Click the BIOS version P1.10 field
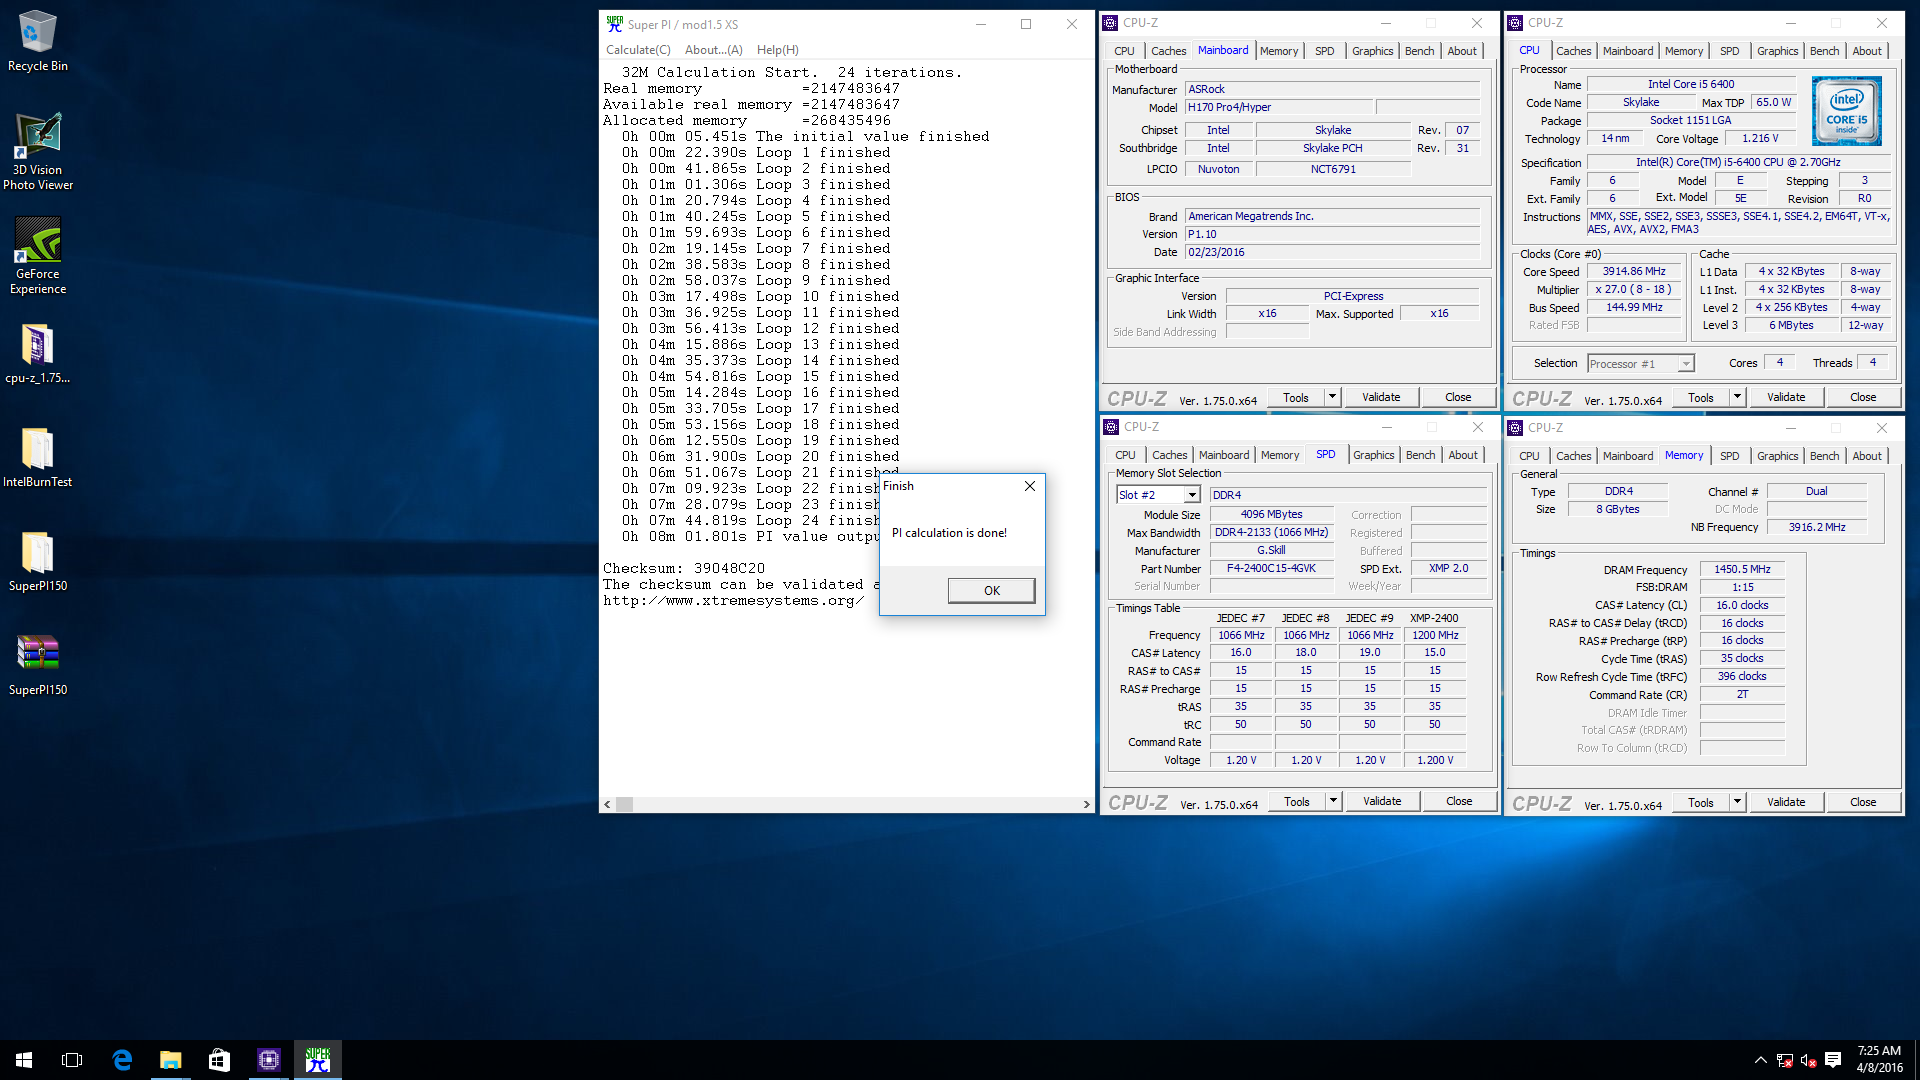The image size is (1920, 1080). point(1332,234)
